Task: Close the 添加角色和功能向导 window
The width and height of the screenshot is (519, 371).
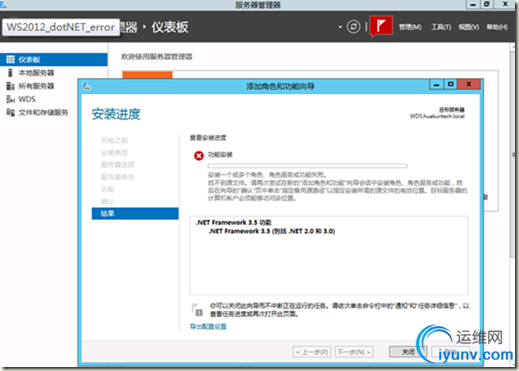Action: (468, 84)
